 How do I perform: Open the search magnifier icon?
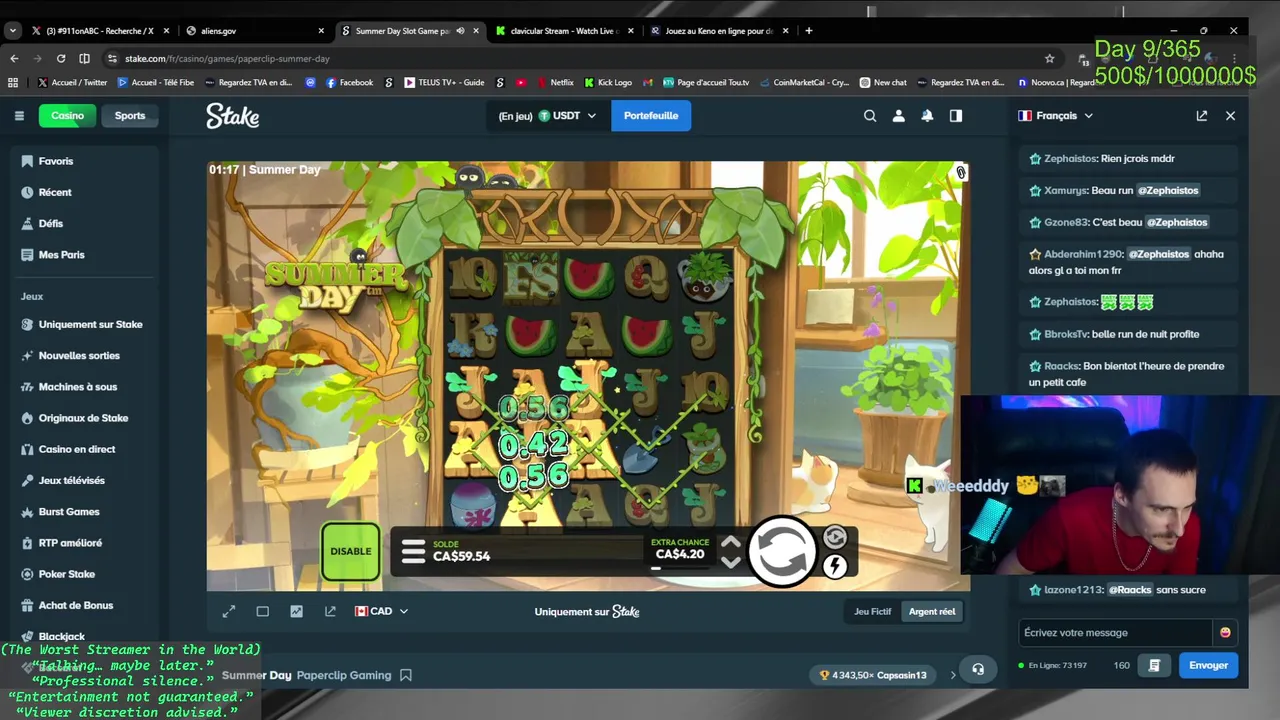pyautogui.click(x=870, y=116)
